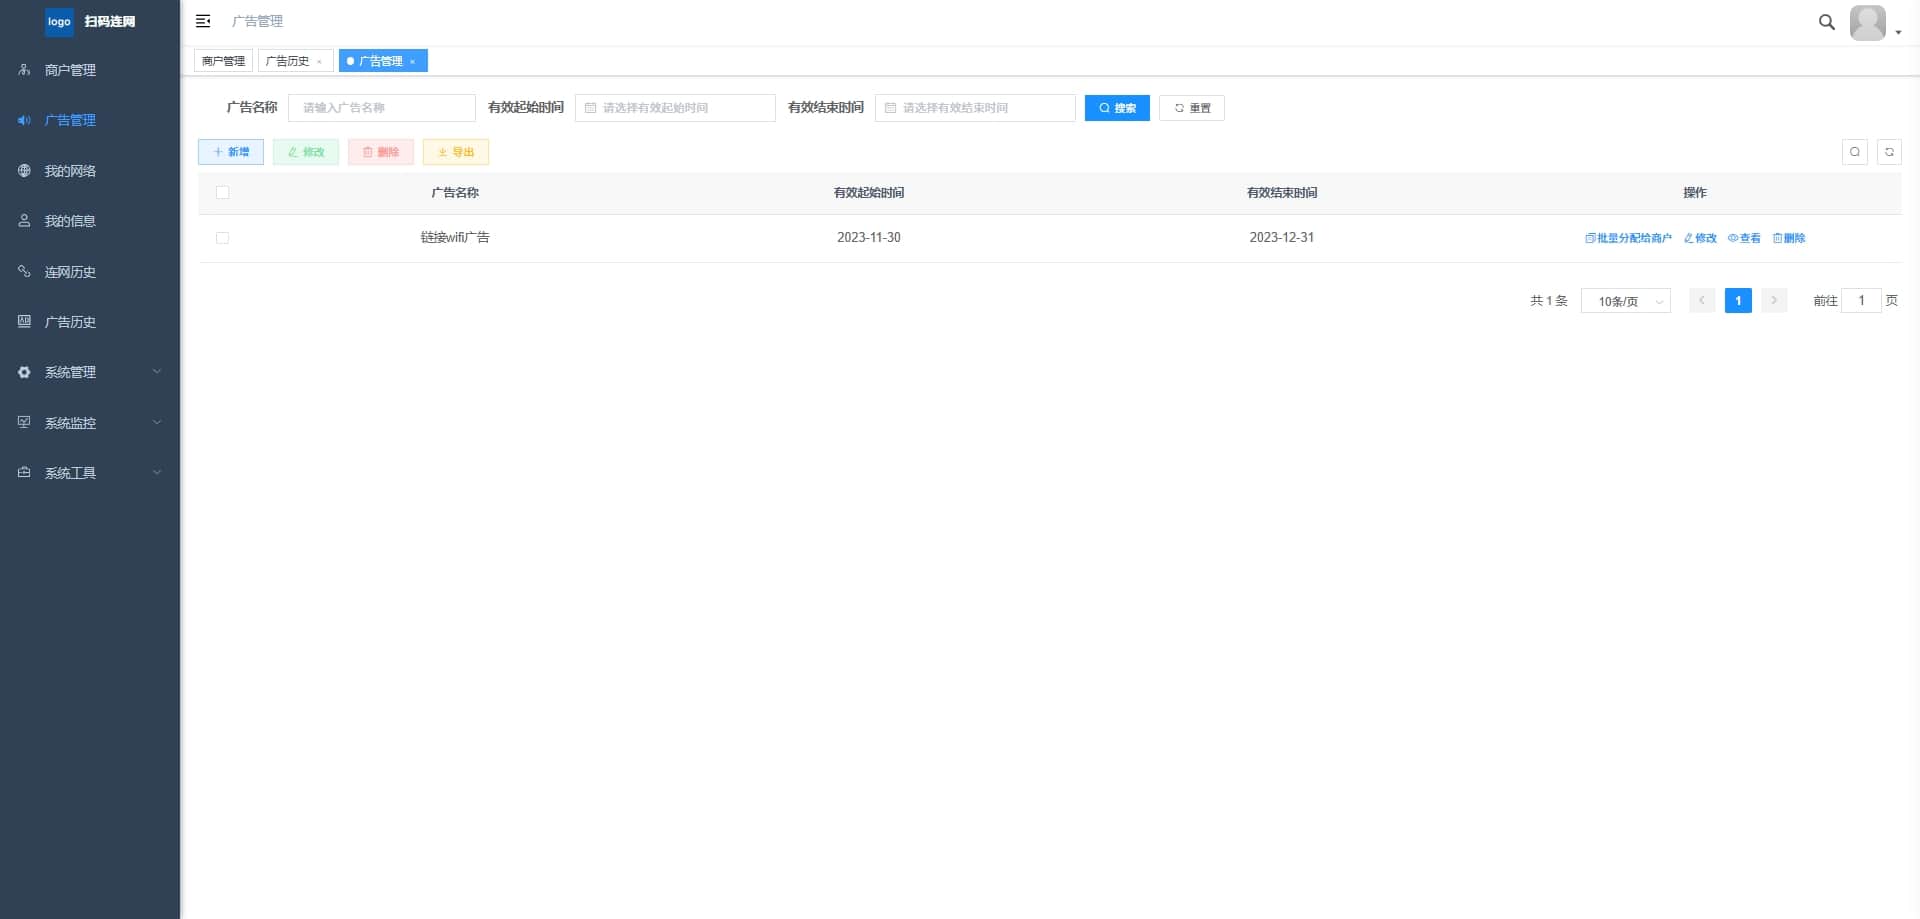This screenshot has width=1920, height=919.
Task: Open the header search magnifier icon
Action: coord(1826,22)
